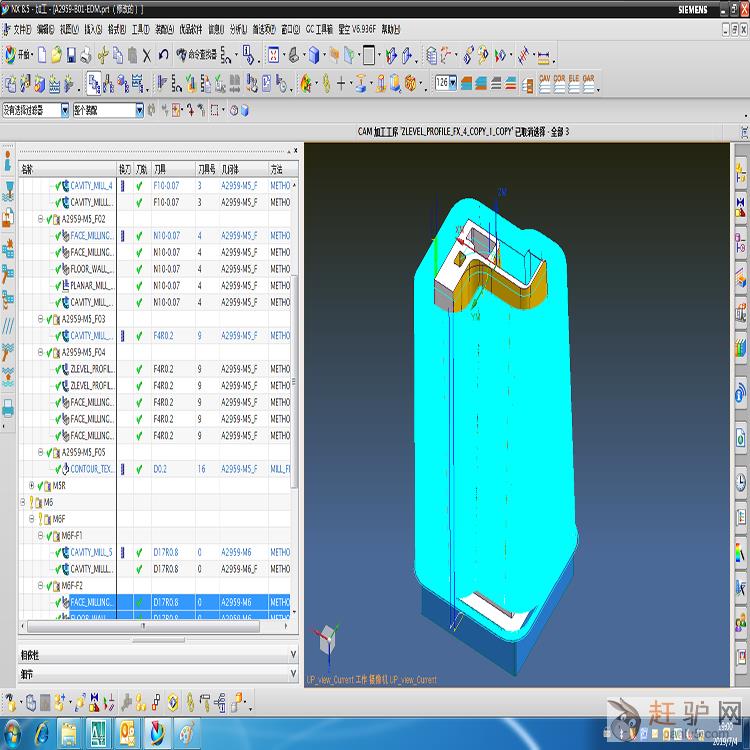The image size is (750, 750).
Task: Click the view triad cube in the viewport corner
Action: 327,638
